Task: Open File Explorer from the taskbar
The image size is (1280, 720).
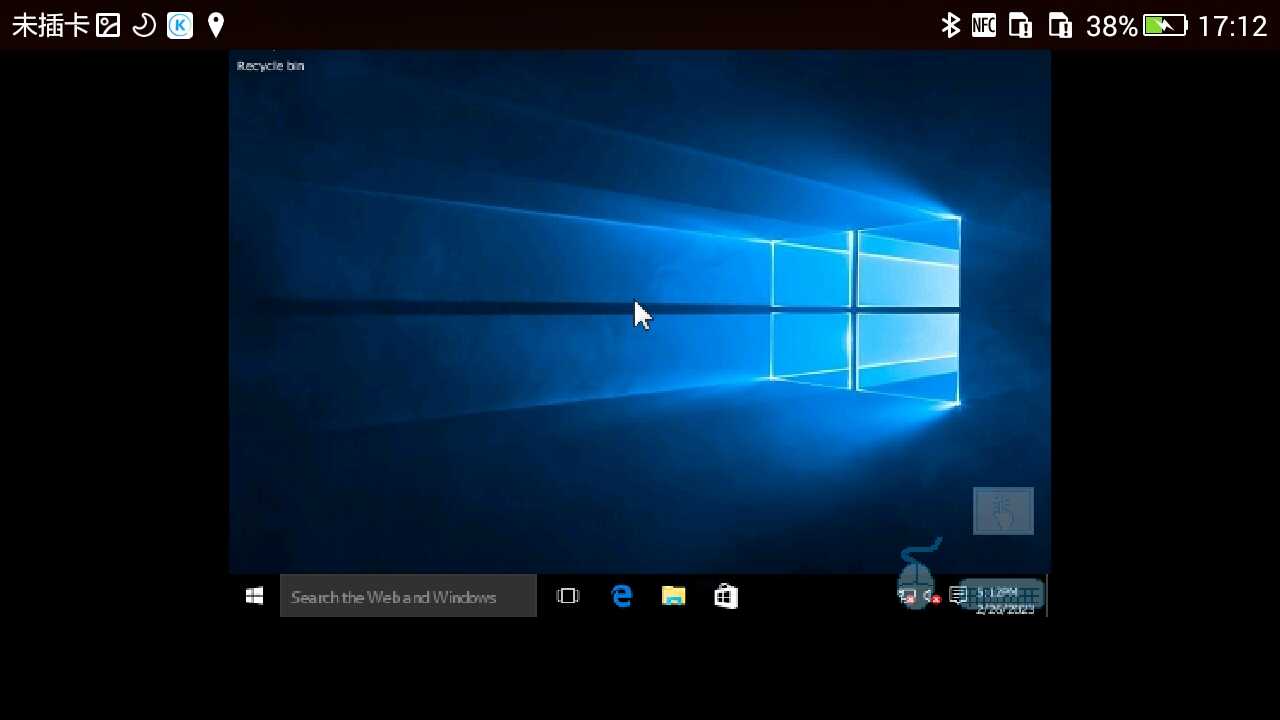Action: [674, 596]
